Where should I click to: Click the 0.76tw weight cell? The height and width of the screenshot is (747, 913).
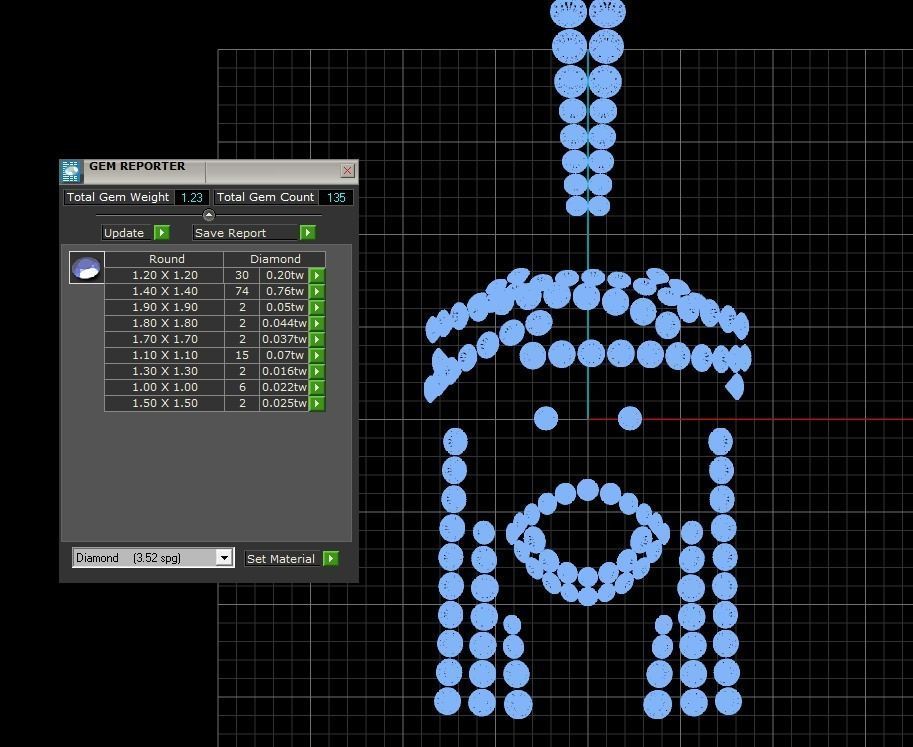coord(284,291)
